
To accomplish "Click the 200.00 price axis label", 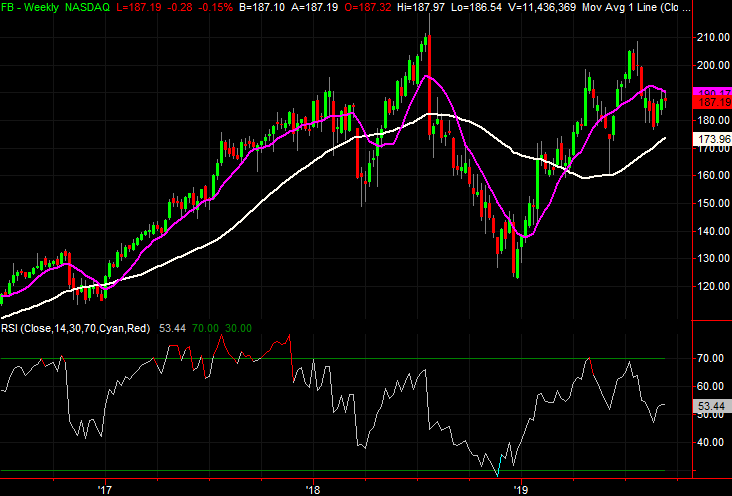I will (713, 65).
